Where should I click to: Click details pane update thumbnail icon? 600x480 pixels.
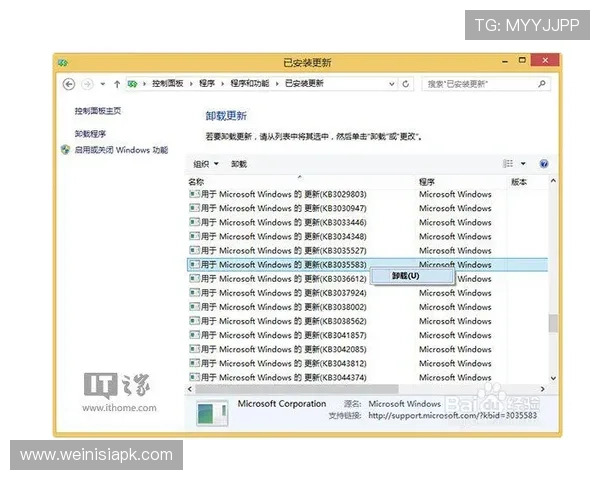(x=212, y=413)
